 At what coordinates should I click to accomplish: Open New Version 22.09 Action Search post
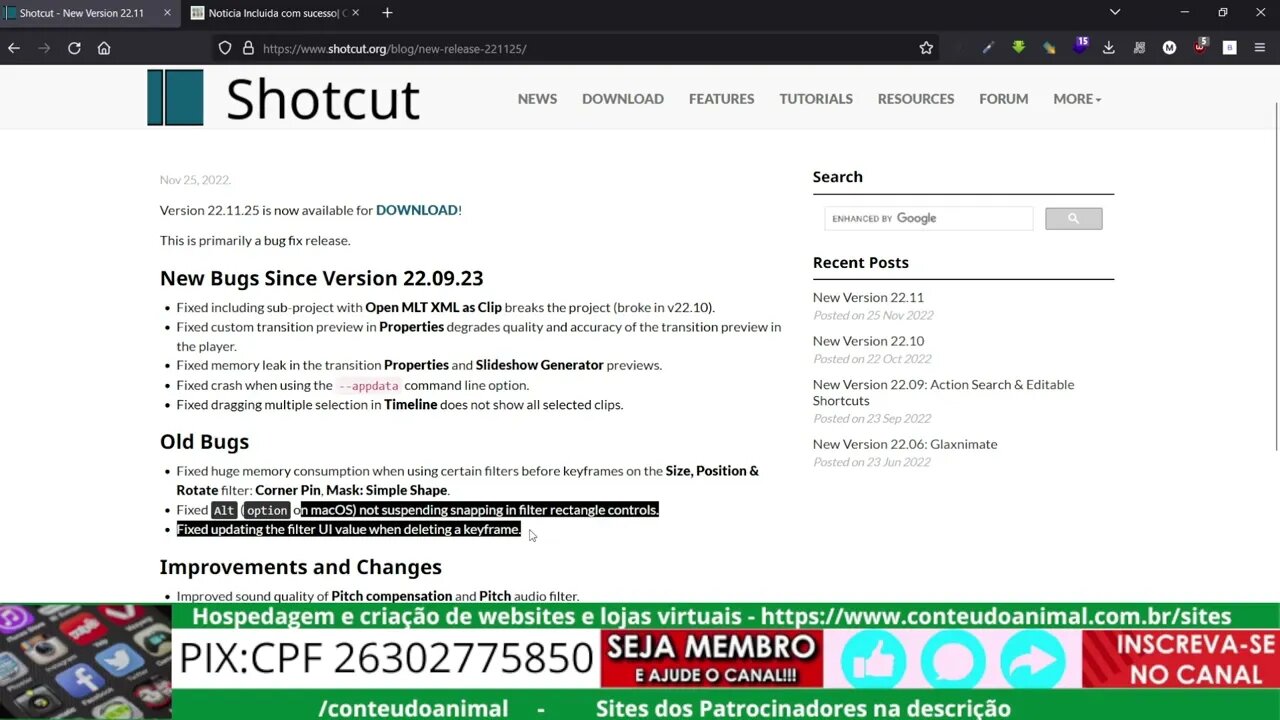[943, 392]
